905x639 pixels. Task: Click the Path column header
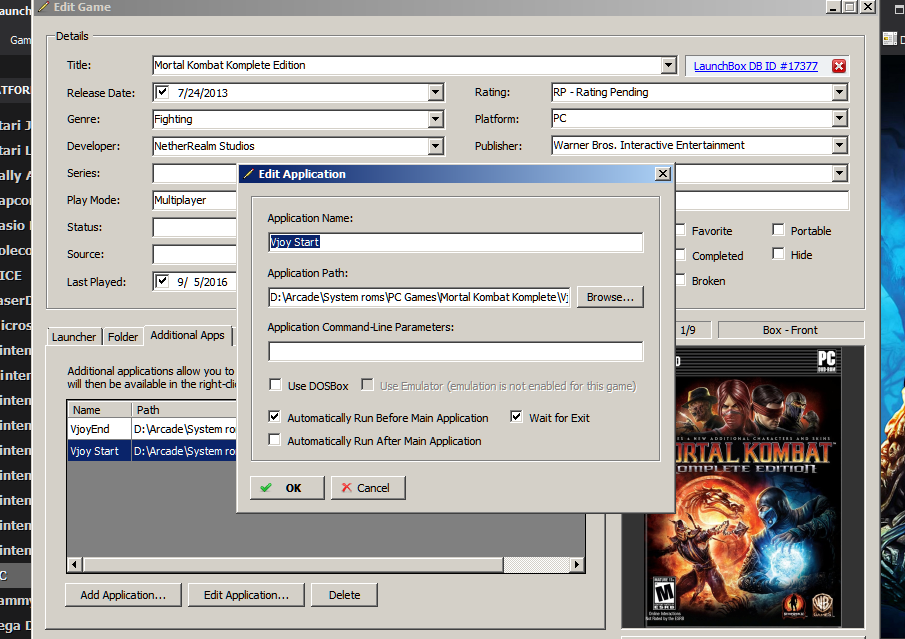[184, 409]
